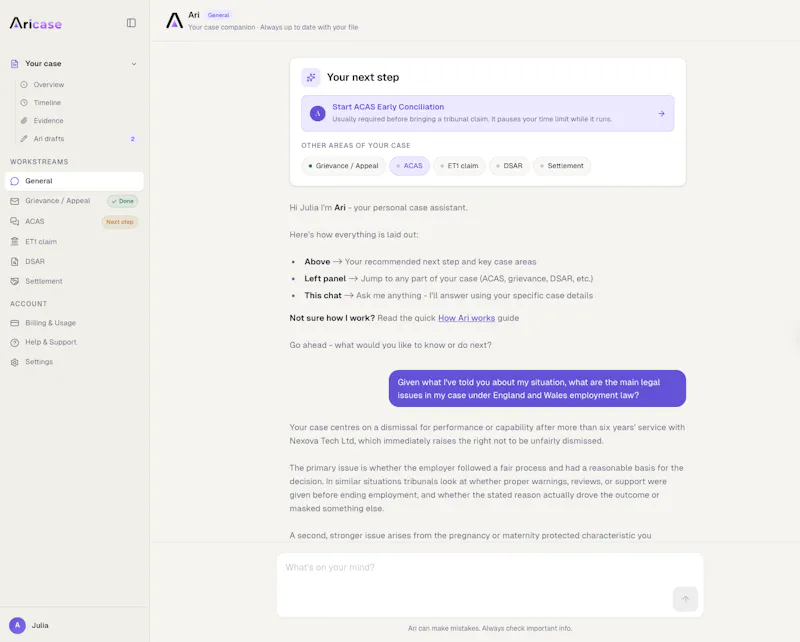Screen dimensions: 800x642
Task: Click the General chat bubble icon
Action: coord(14,181)
